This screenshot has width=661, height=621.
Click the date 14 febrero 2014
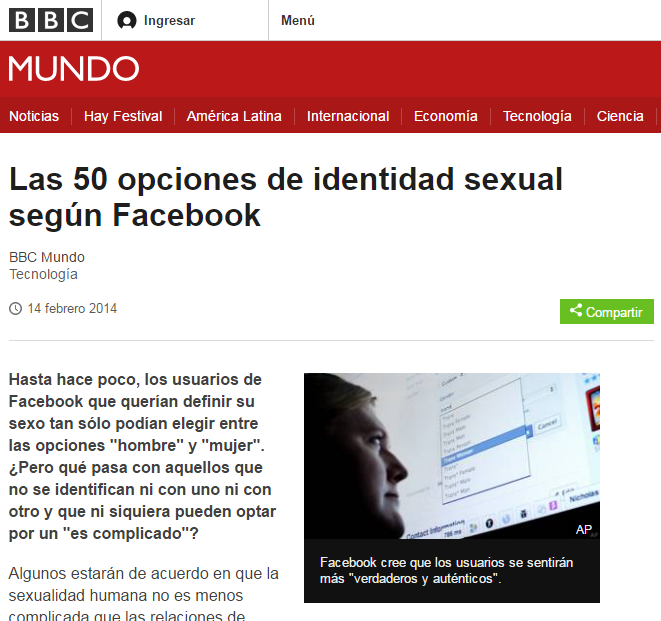[72, 309]
